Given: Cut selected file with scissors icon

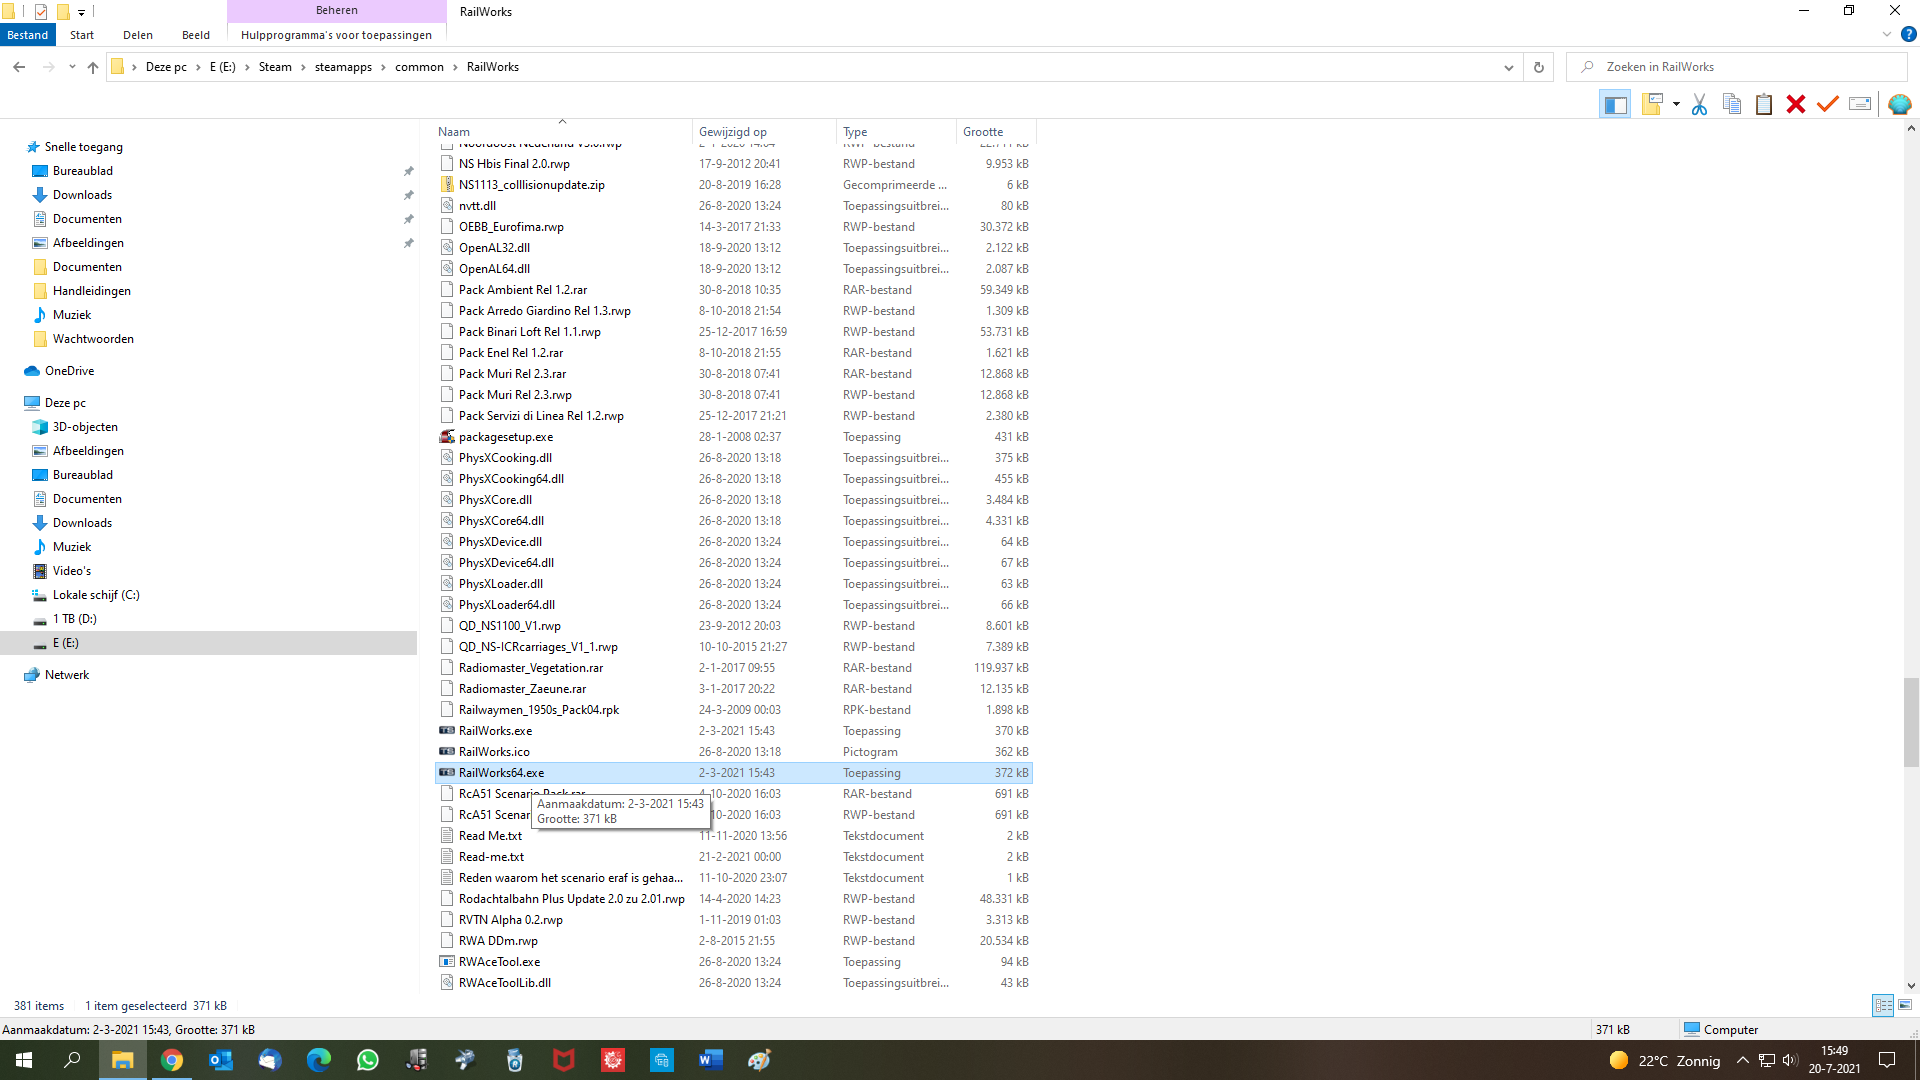Looking at the screenshot, I should click(1699, 104).
